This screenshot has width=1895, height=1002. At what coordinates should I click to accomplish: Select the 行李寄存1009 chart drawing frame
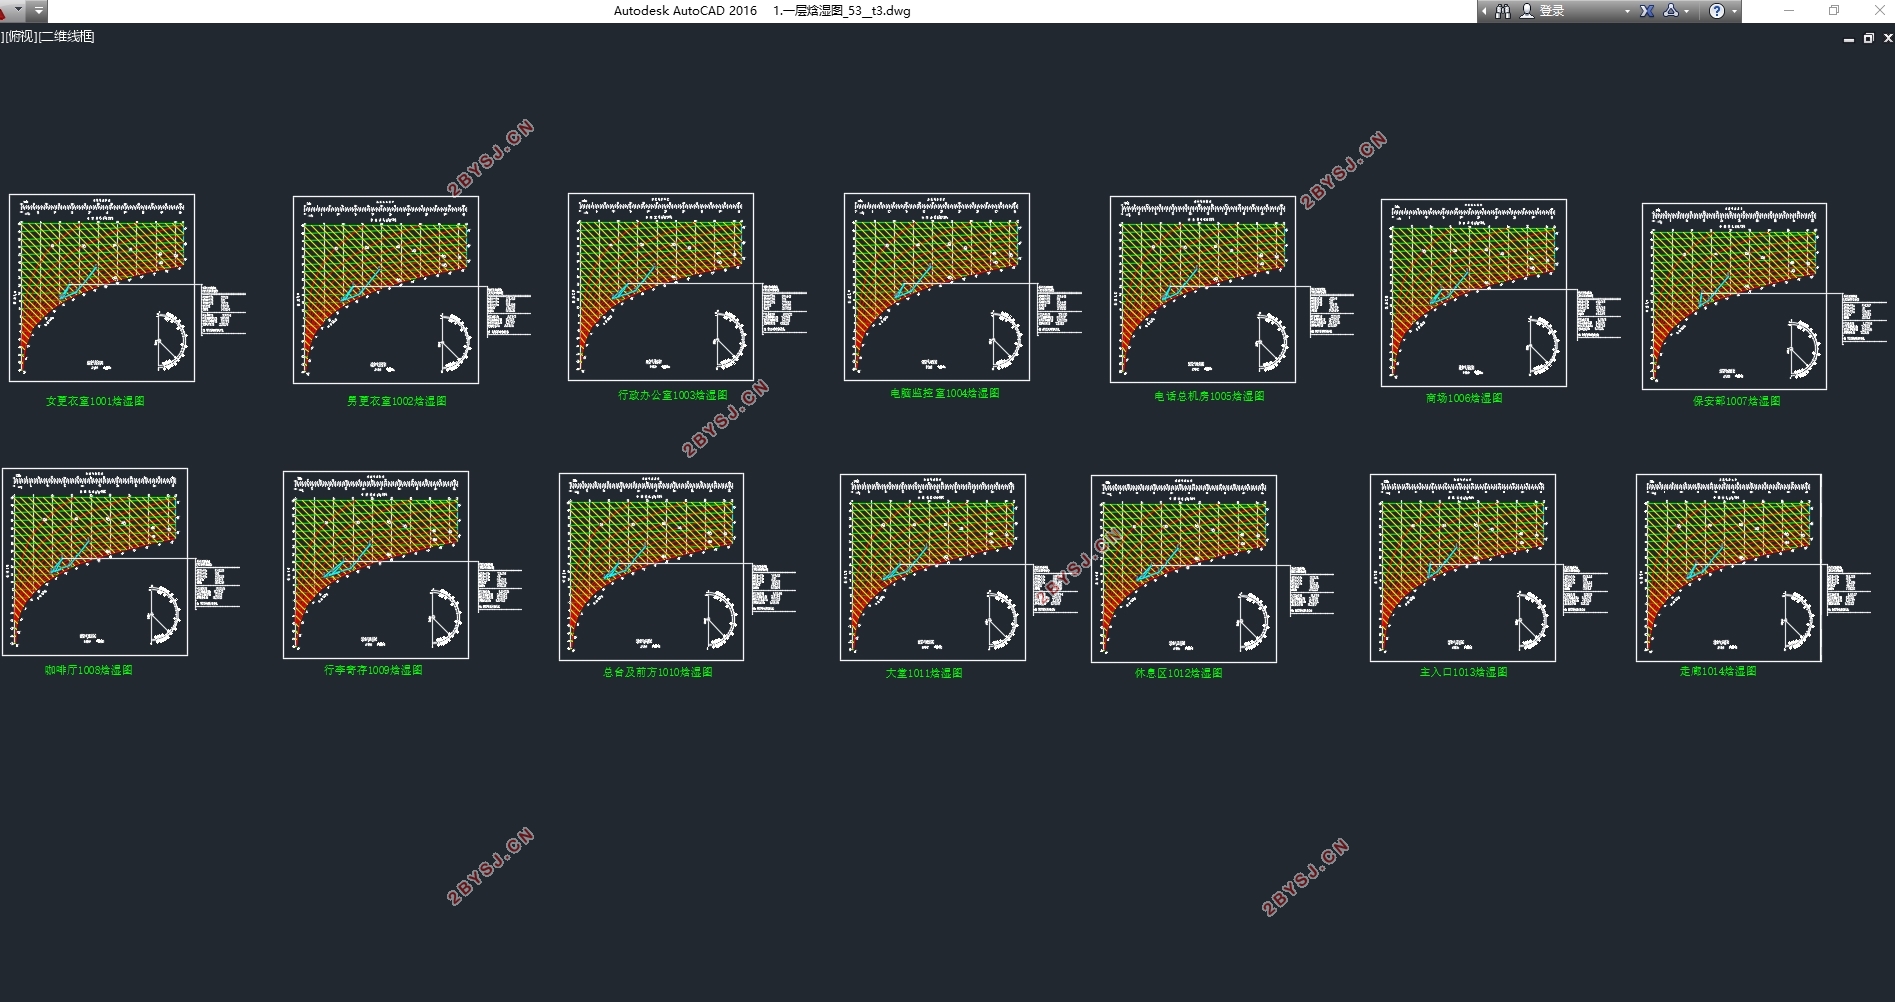click(x=376, y=565)
